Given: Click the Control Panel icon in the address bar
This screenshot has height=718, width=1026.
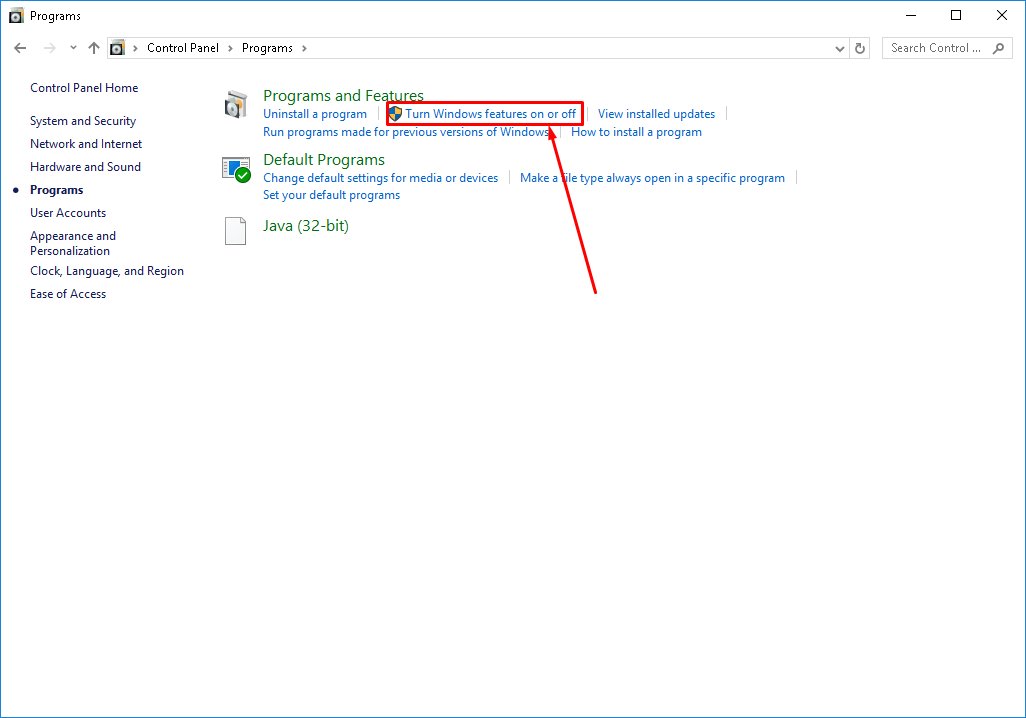Looking at the screenshot, I should pyautogui.click(x=117, y=48).
